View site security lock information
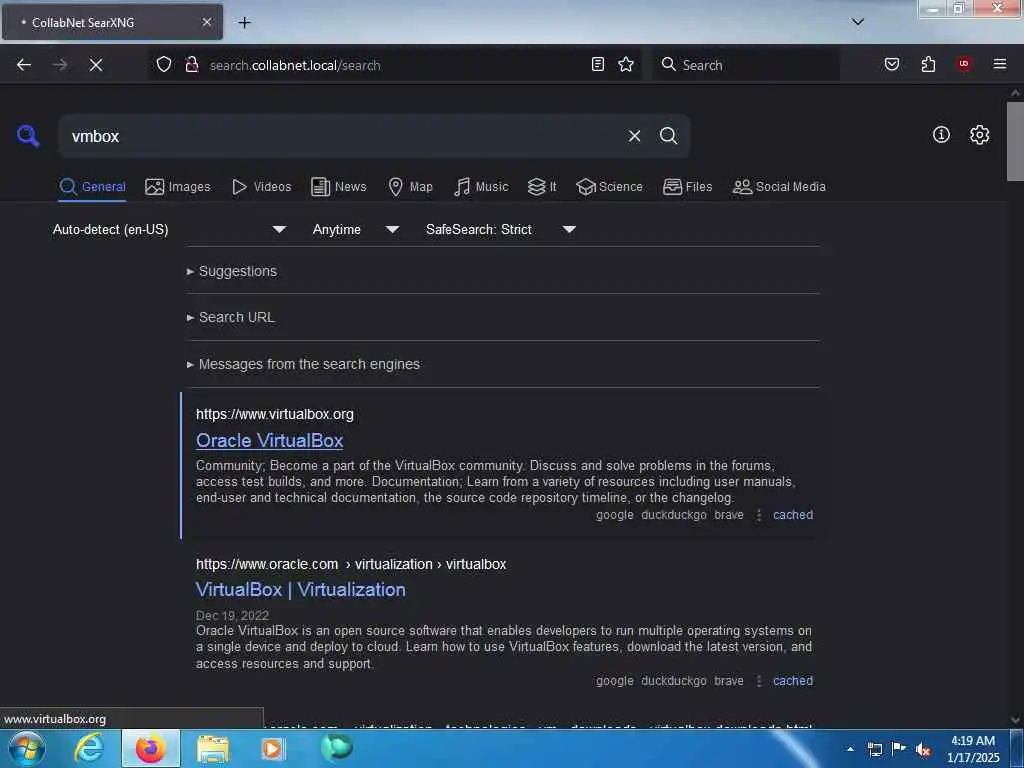Screen dimensions: 1024x768 point(191,64)
